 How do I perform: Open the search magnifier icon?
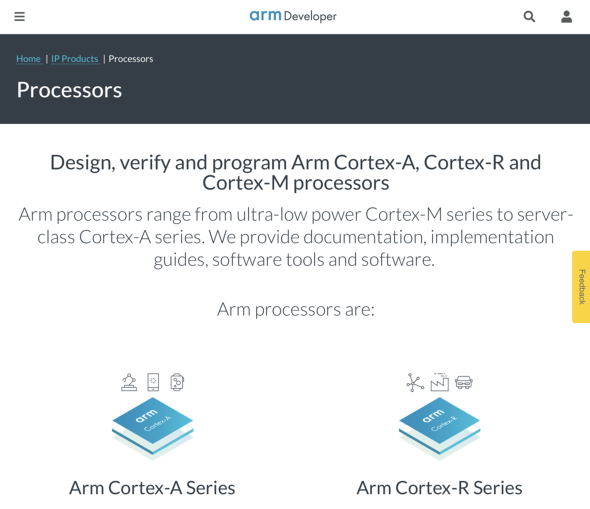click(529, 17)
